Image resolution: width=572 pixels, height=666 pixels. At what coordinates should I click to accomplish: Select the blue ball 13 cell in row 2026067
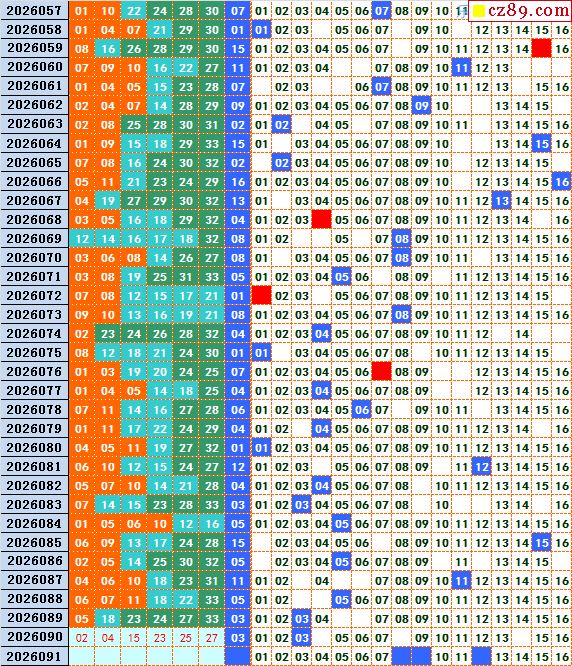[x=238, y=200]
